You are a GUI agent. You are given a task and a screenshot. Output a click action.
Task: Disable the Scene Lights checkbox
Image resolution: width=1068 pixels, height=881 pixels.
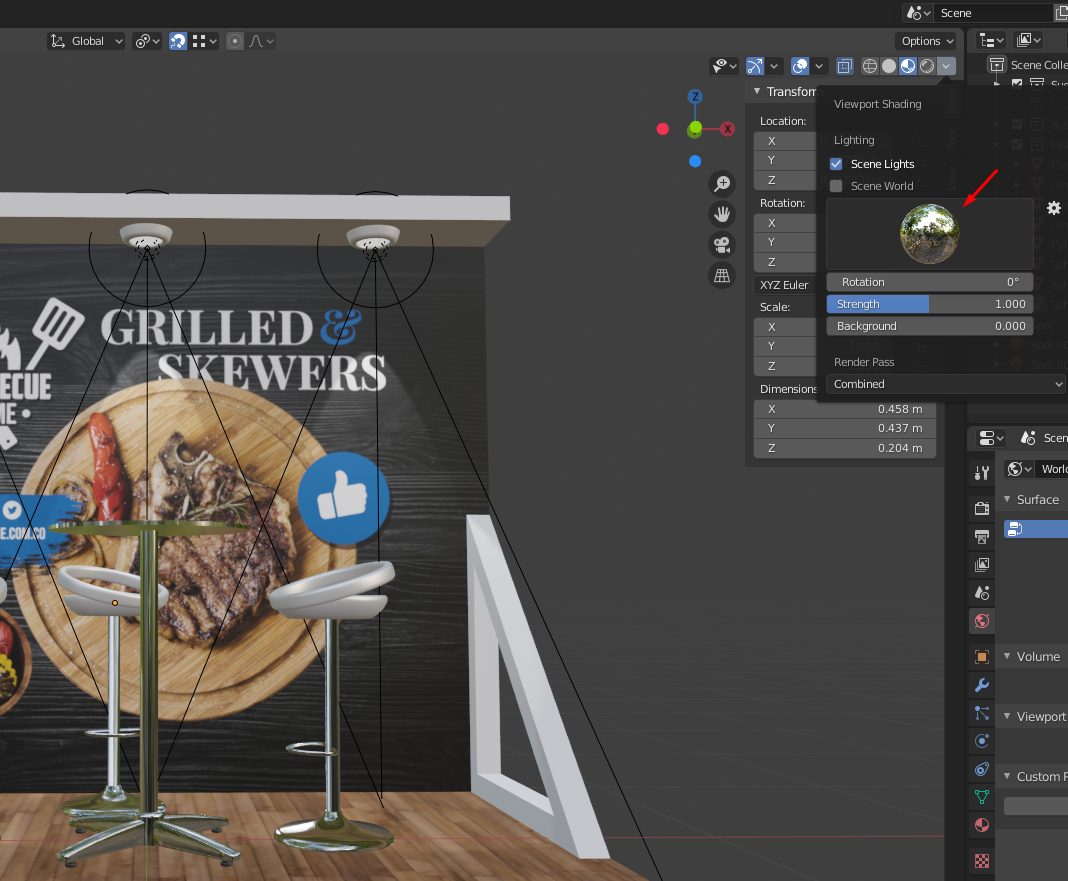click(x=836, y=164)
